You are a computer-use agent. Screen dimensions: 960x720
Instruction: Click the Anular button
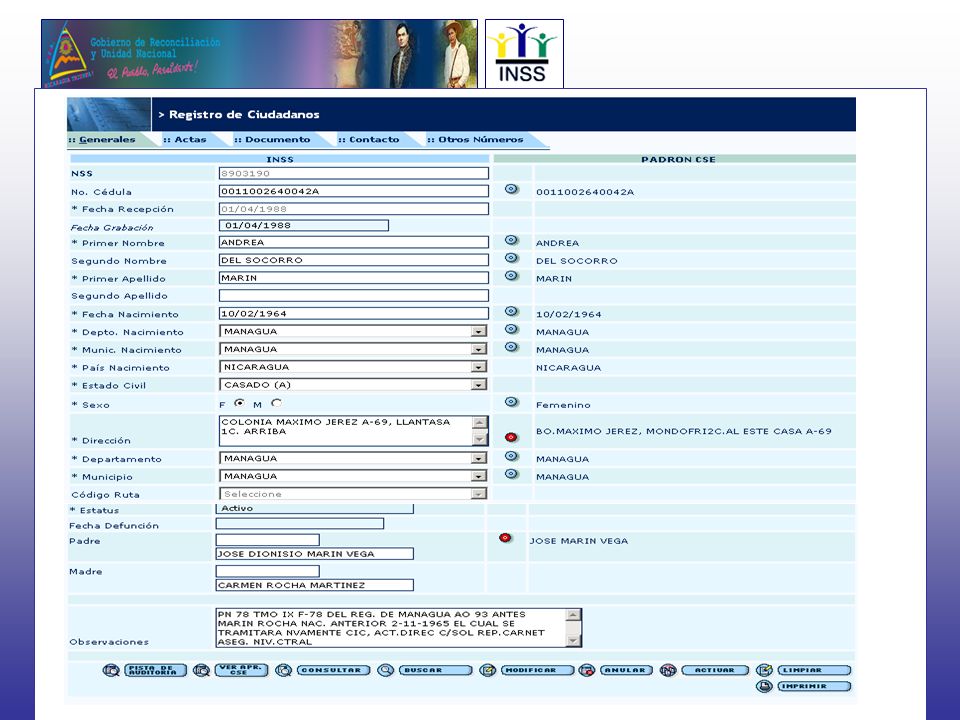(x=626, y=670)
